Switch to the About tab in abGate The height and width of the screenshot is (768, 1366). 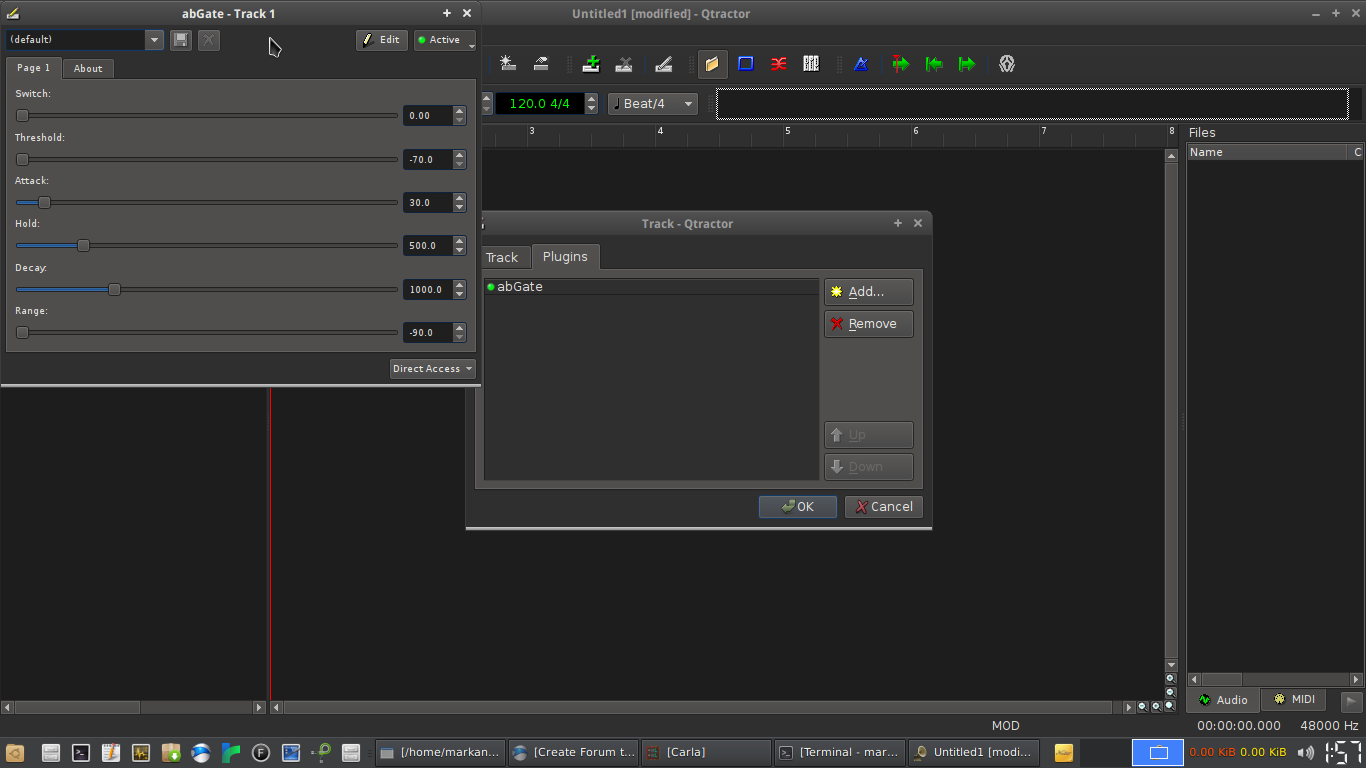[x=88, y=69]
